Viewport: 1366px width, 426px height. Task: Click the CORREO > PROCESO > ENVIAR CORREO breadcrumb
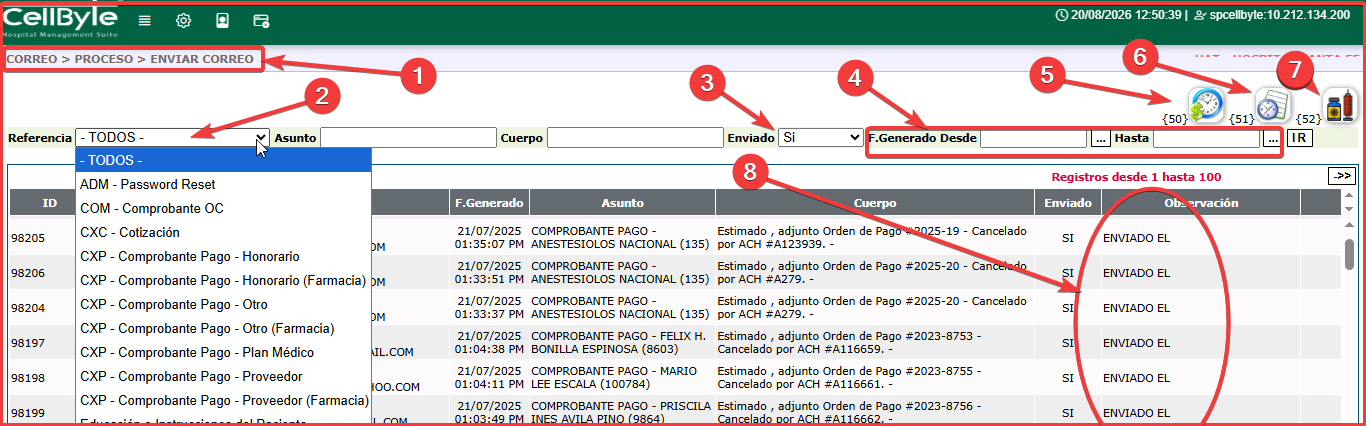click(130, 59)
